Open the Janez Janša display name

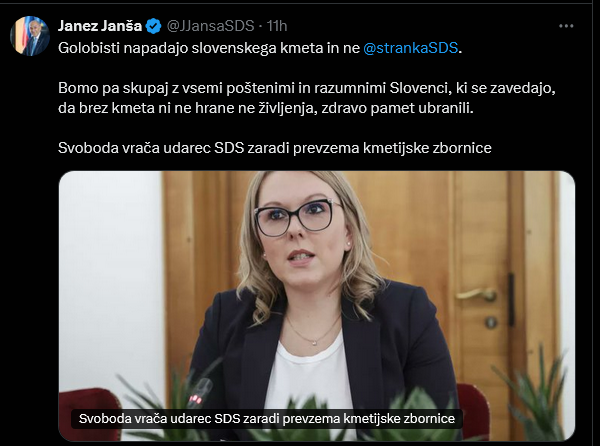(x=100, y=26)
